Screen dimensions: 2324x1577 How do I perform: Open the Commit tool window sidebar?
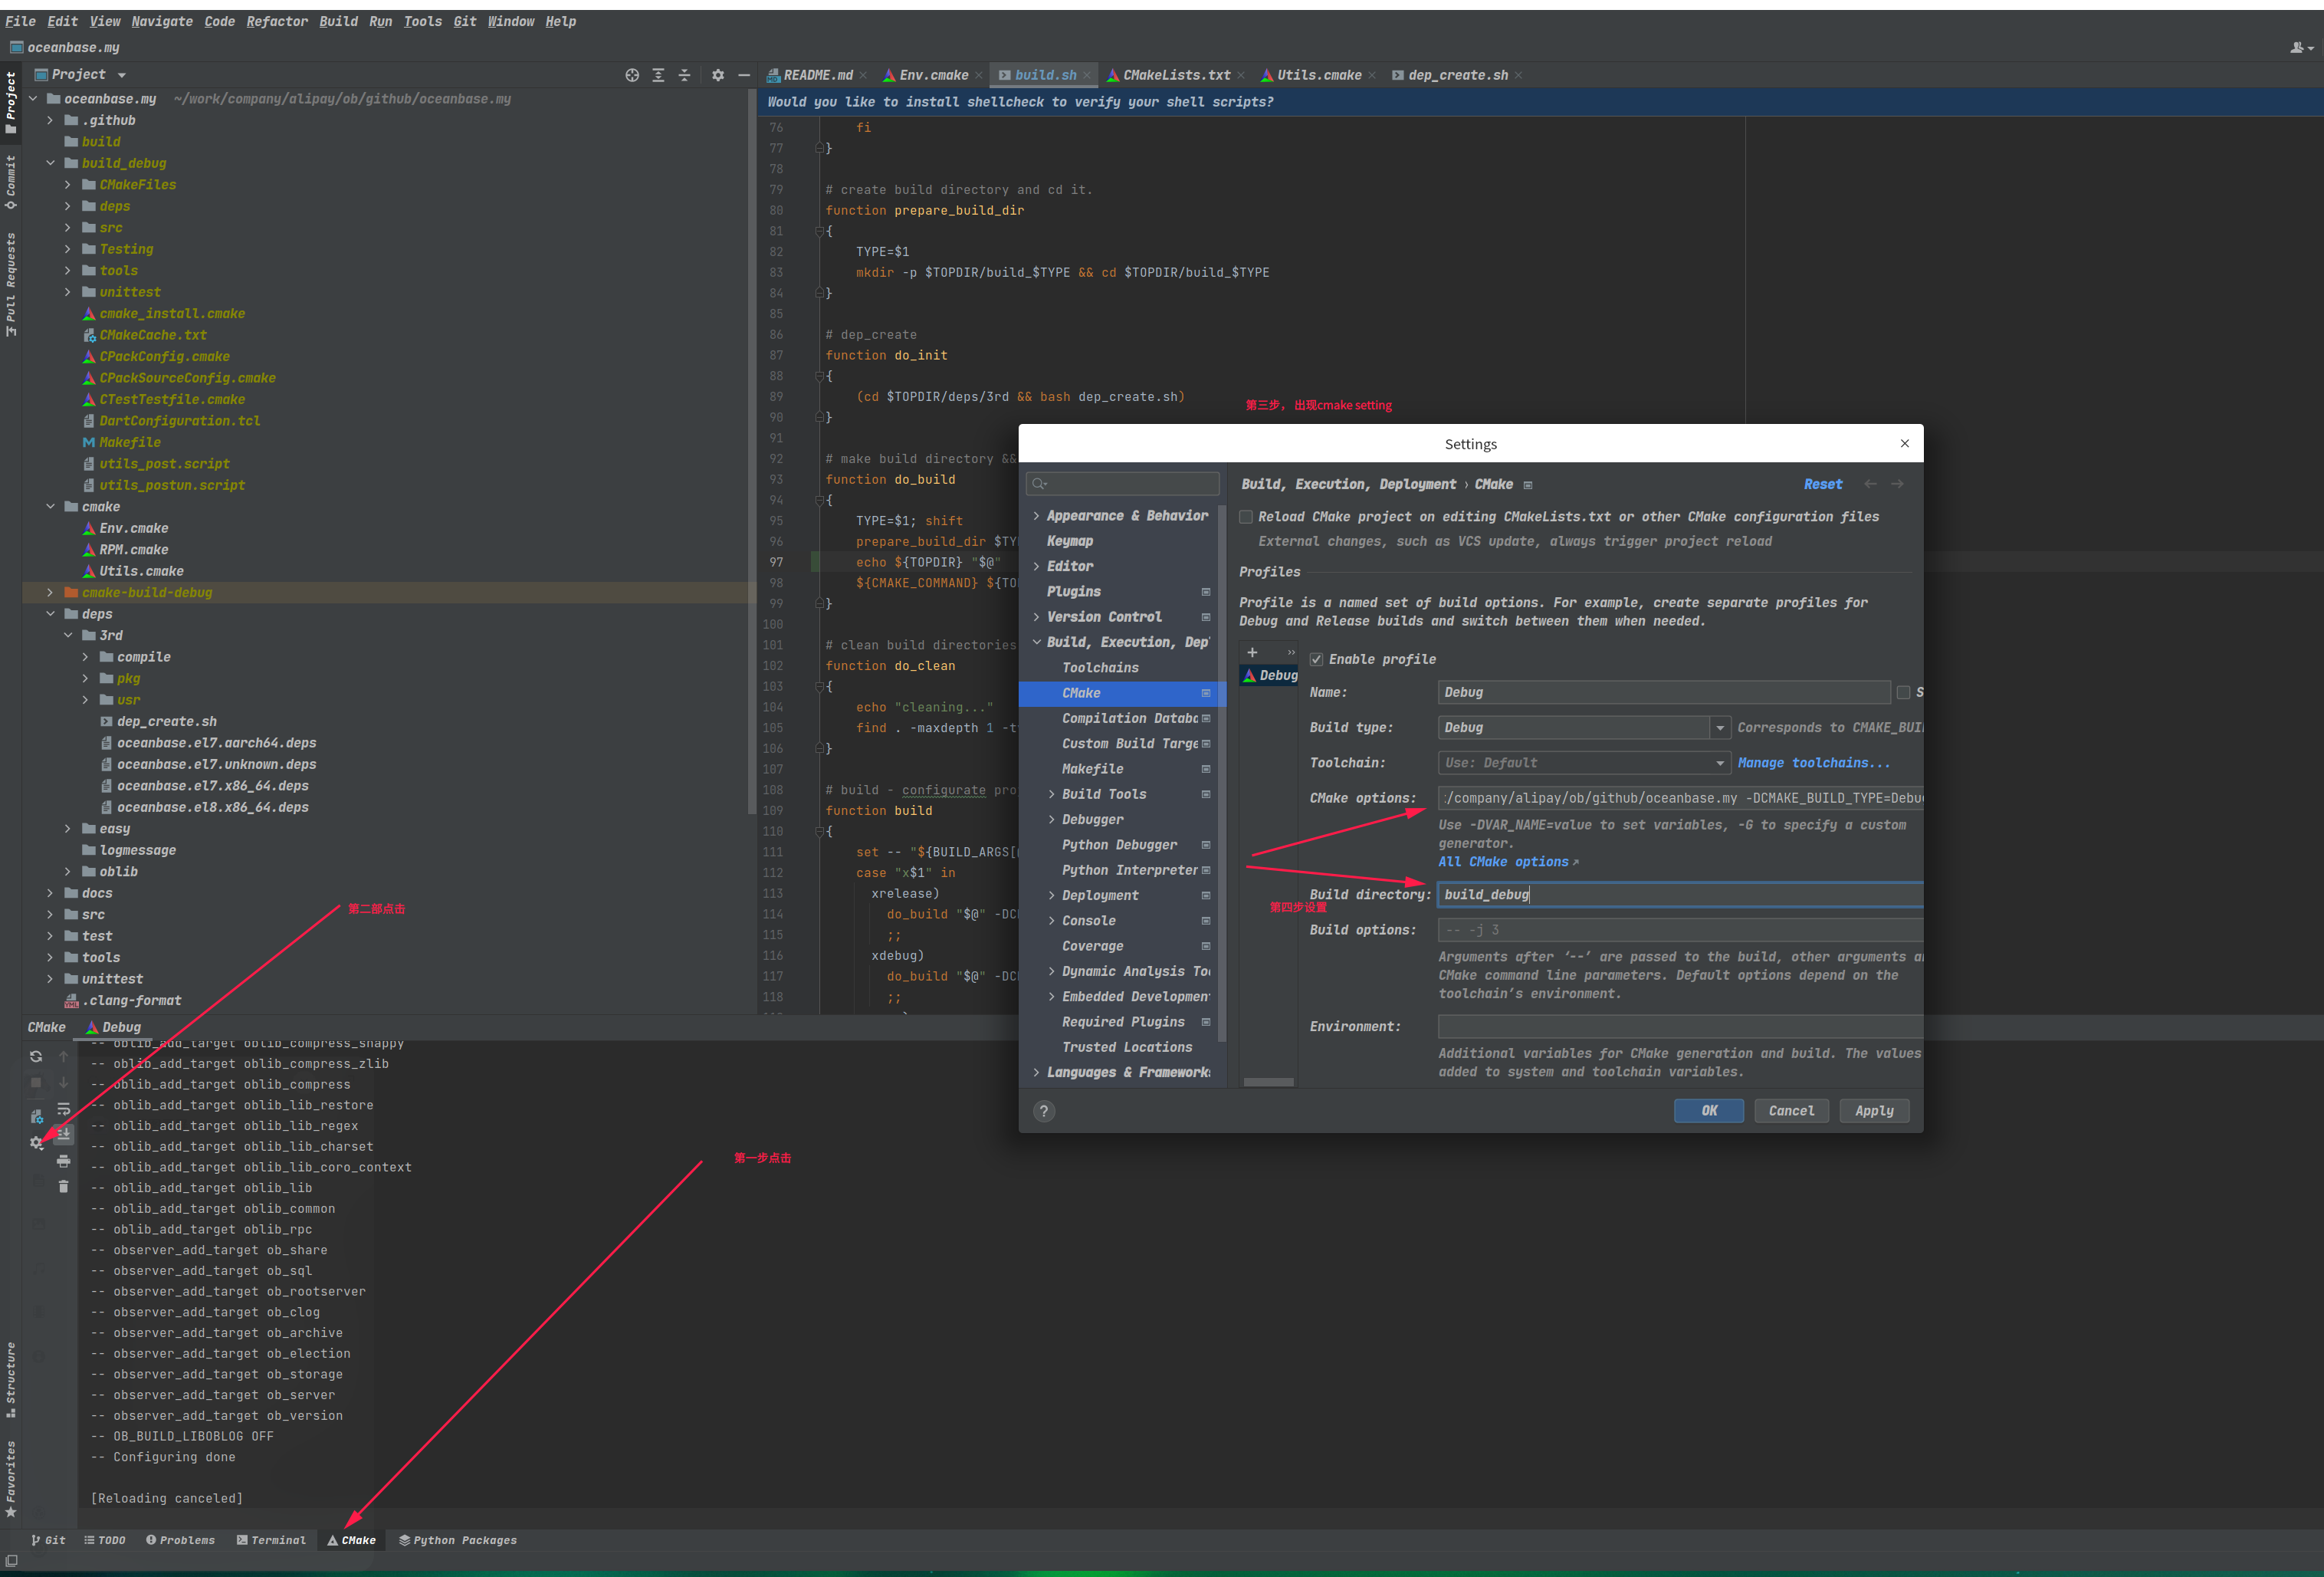pos(10,182)
